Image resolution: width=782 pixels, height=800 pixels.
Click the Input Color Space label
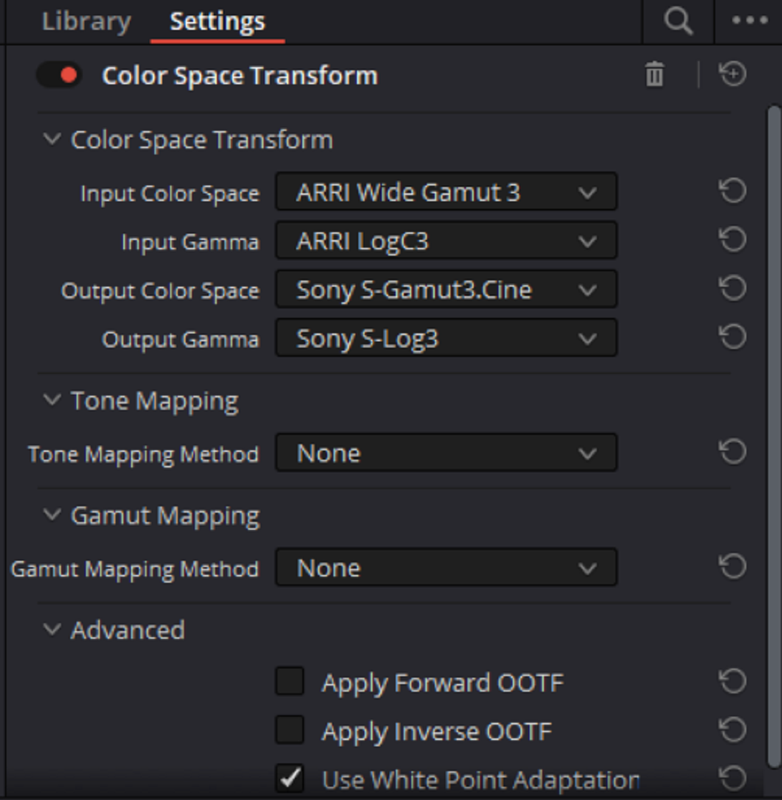[x=170, y=193]
